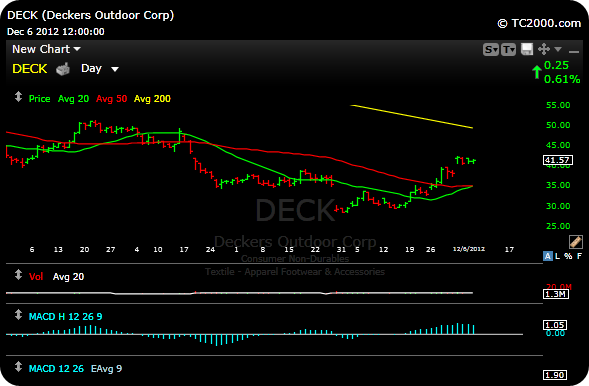589x386 pixels.
Task: Select the Avg 200 indicator label
Action: tap(152, 99)
